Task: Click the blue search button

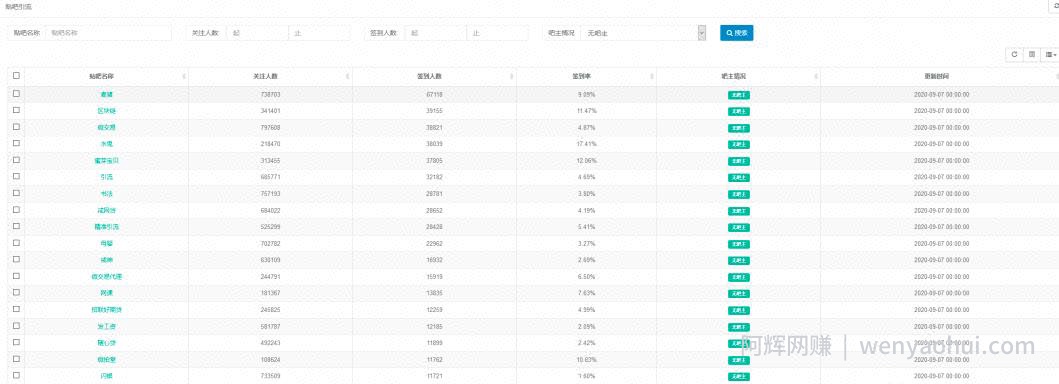Action: coord(736,32)
